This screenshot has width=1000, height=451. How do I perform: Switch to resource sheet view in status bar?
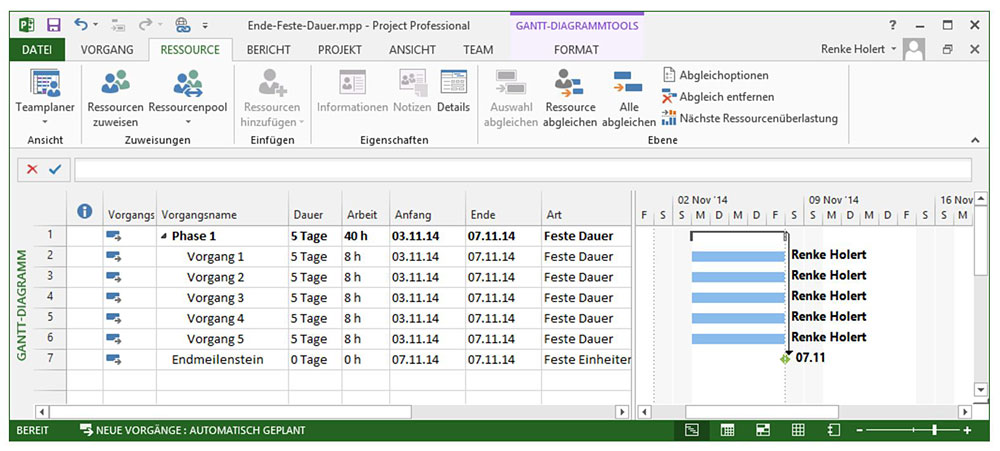[x=798, y=431]
